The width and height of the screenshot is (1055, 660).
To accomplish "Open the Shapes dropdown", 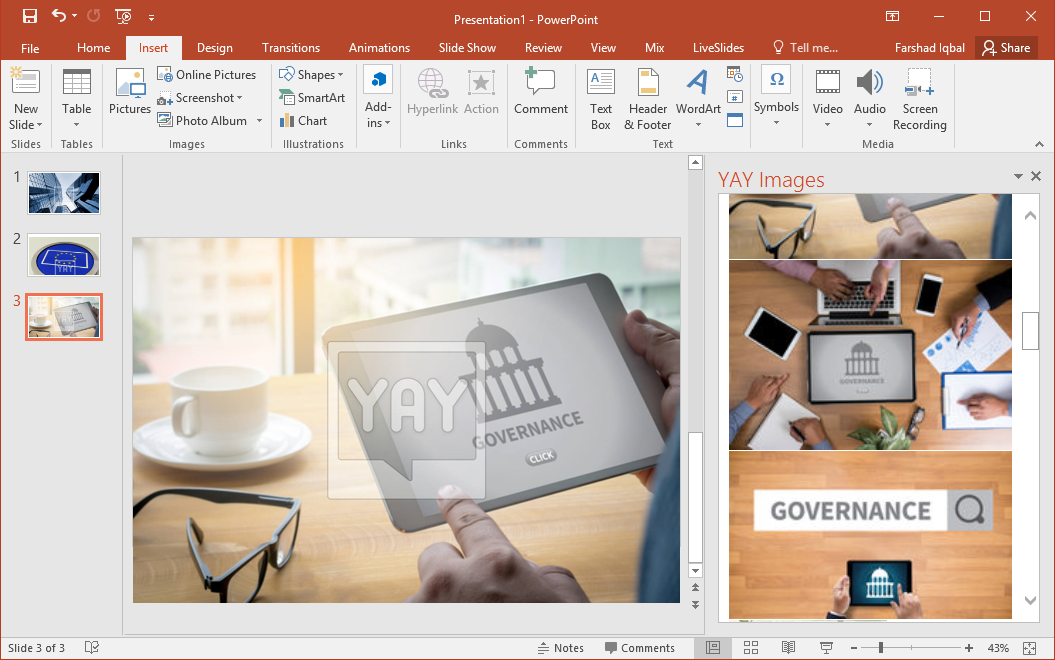I will click(313, 74).
